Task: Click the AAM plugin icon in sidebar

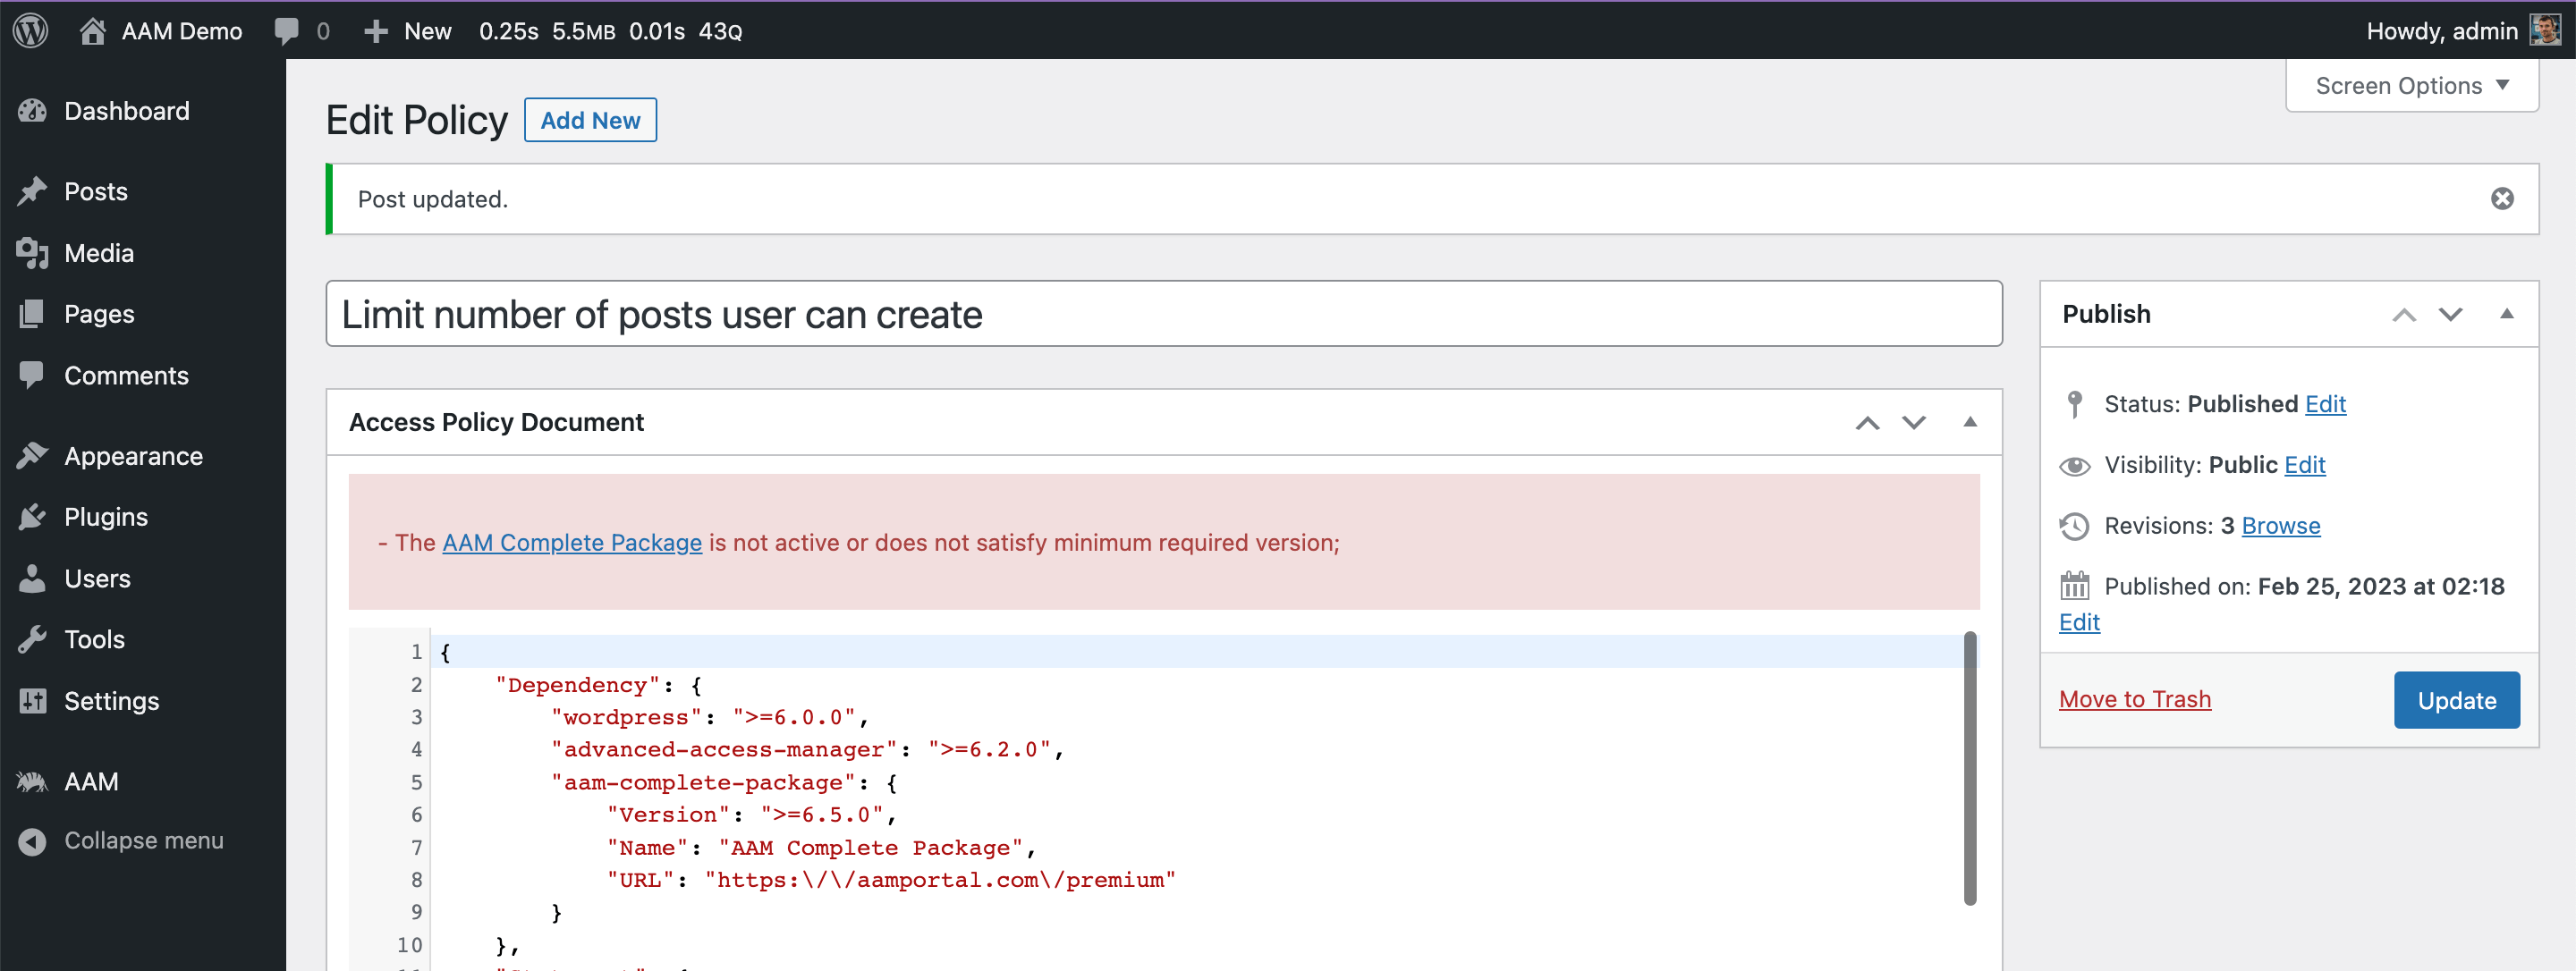Action: (x=32, y=782)
